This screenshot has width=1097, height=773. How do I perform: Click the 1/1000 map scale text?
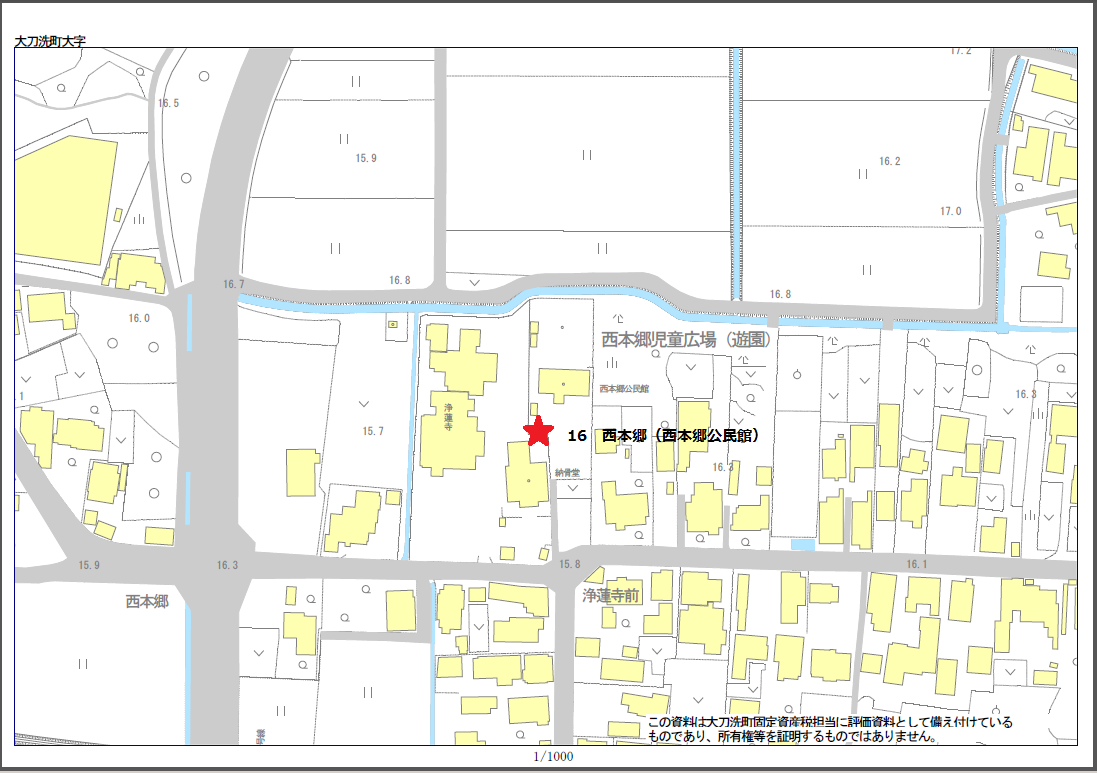[553, 756]
